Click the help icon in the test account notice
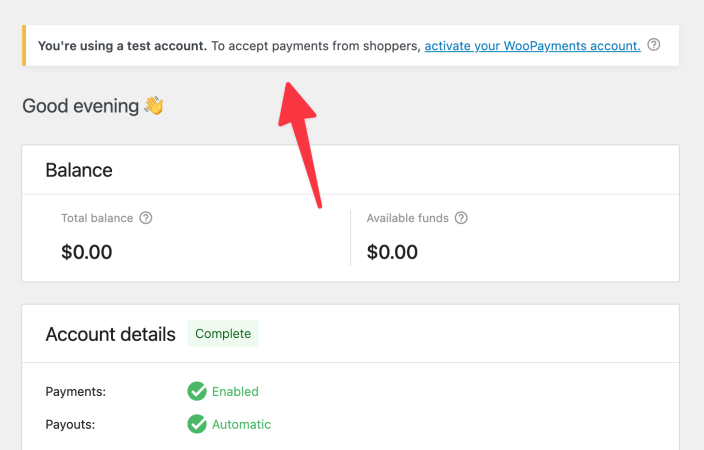This screenshot has width=704, height=450. tap(654, 45)
